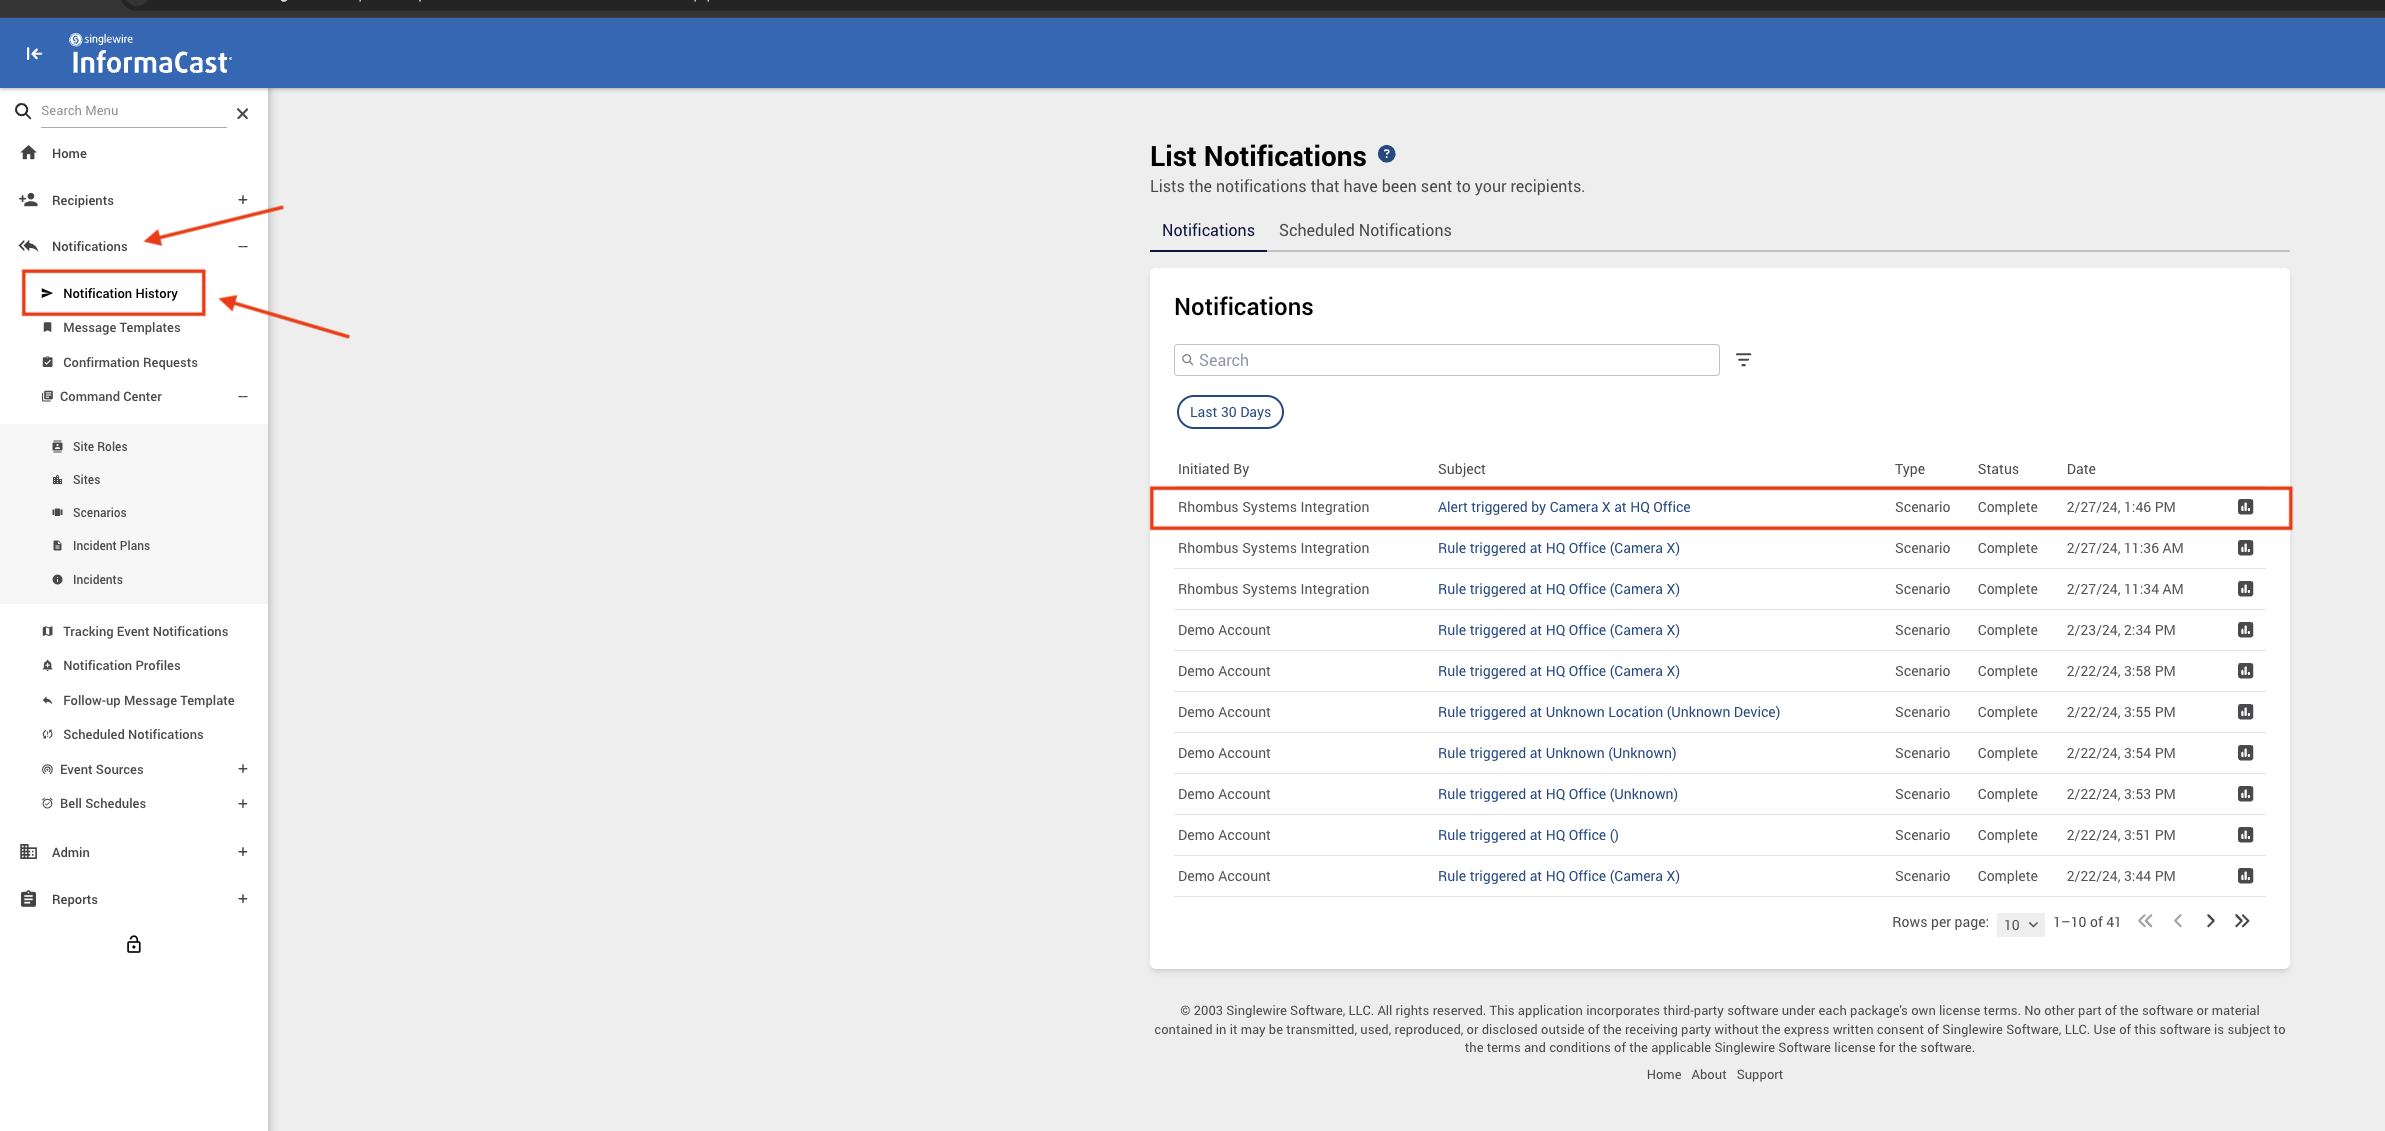This screenshot has width=2385, height=1131.
Task: Open the filter options icon beside Search
Action: (1743, 360)
